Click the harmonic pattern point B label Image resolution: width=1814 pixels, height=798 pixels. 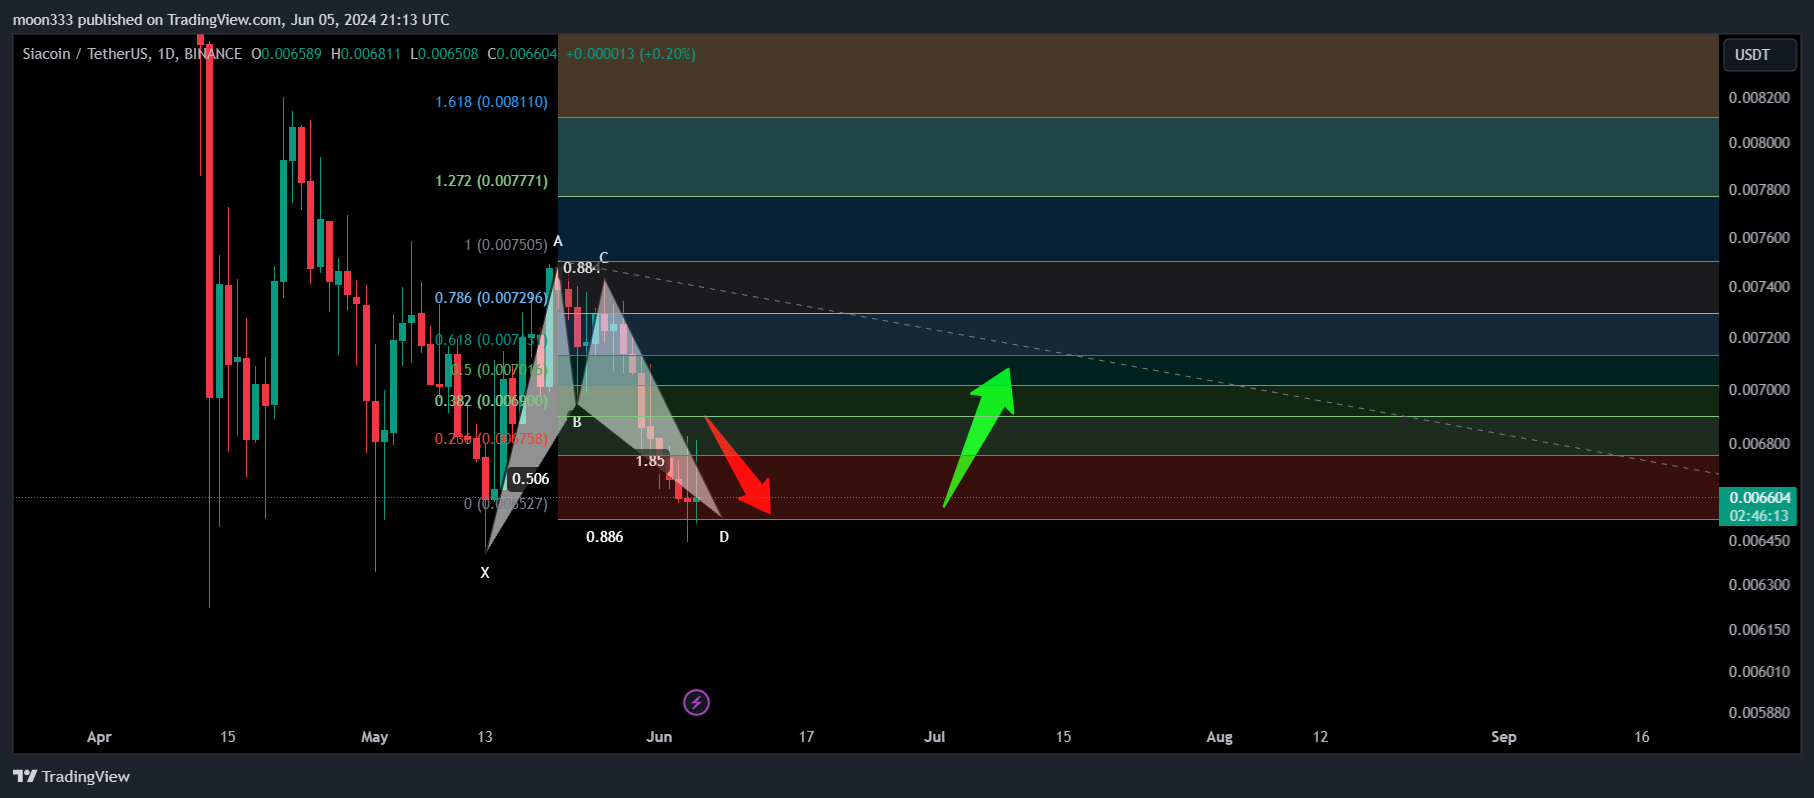point(577,422)
